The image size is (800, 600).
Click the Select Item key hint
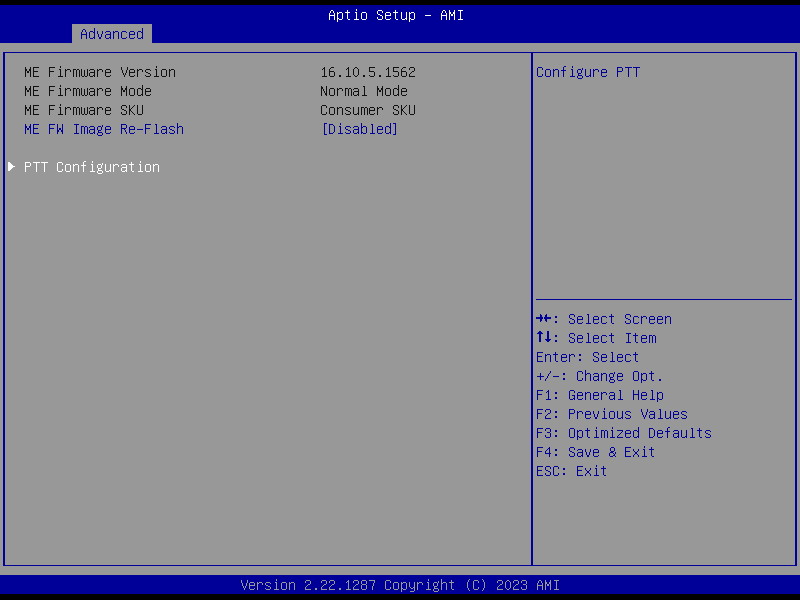coord(596,338)
